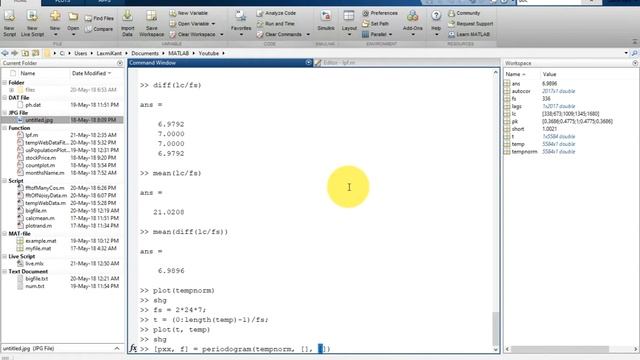The width and height of the screenshot is (640, 360).
Task: Click Clear Commands in the toolstrip
Action: point(283,34)
